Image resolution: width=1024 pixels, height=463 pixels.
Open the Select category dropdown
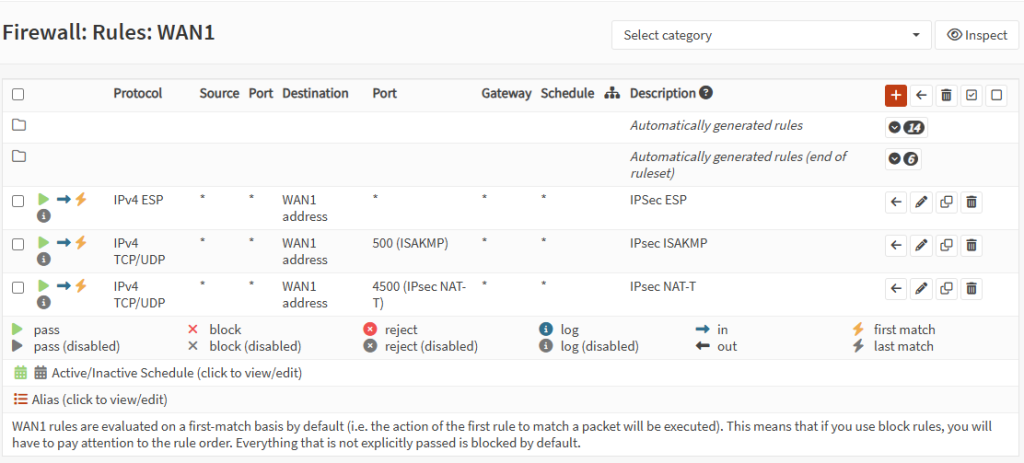(771, 35)
